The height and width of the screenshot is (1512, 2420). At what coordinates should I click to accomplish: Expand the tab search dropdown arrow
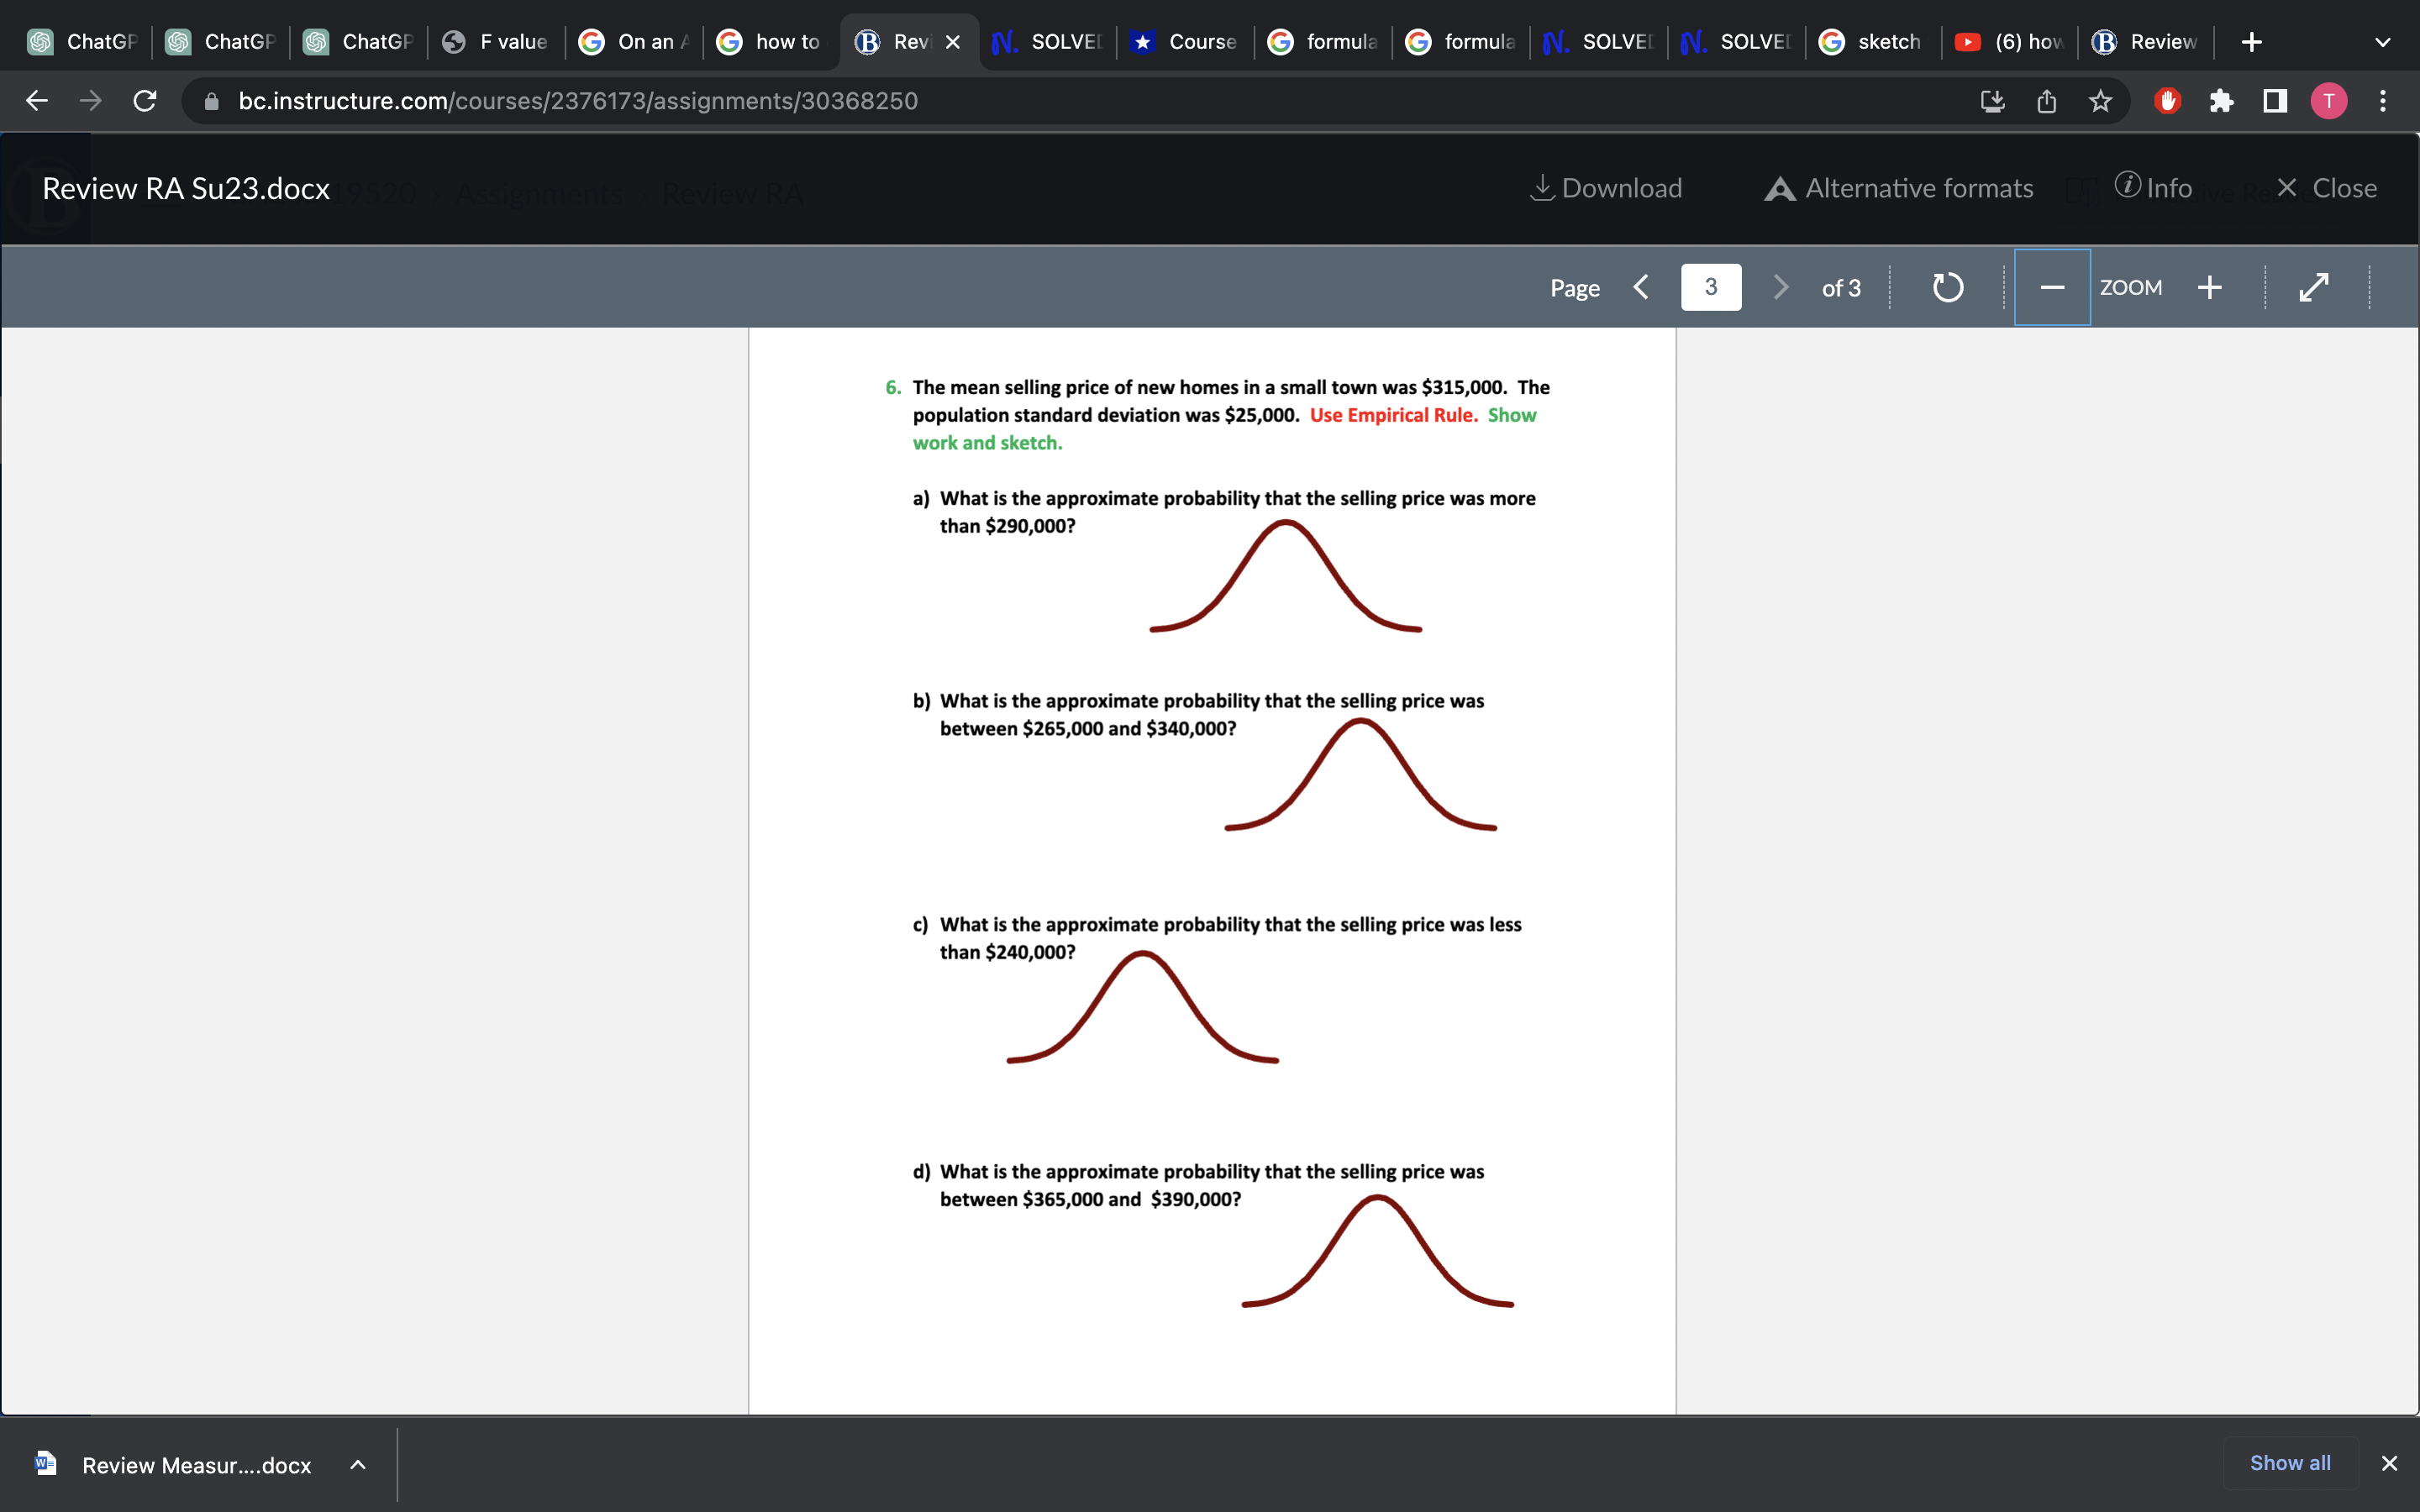(x=2382, y=42)
